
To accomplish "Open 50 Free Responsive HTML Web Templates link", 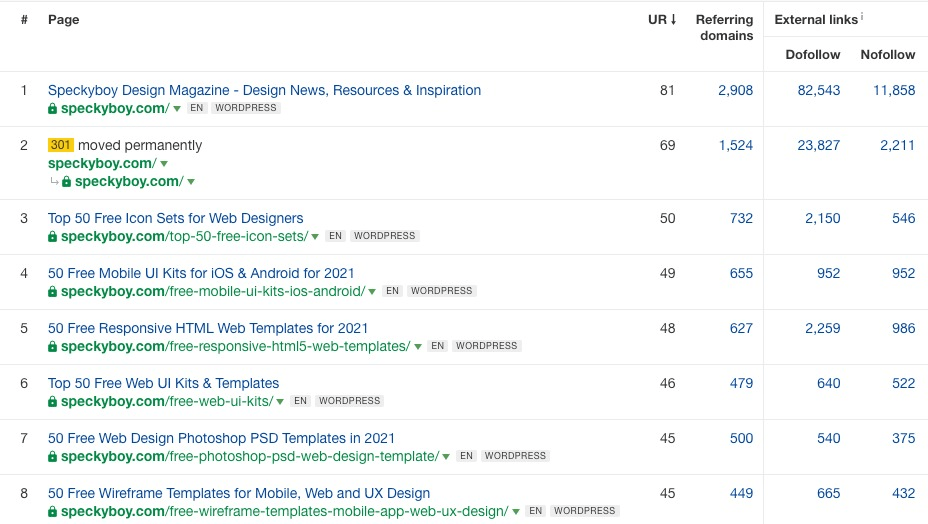I will 208,328.
